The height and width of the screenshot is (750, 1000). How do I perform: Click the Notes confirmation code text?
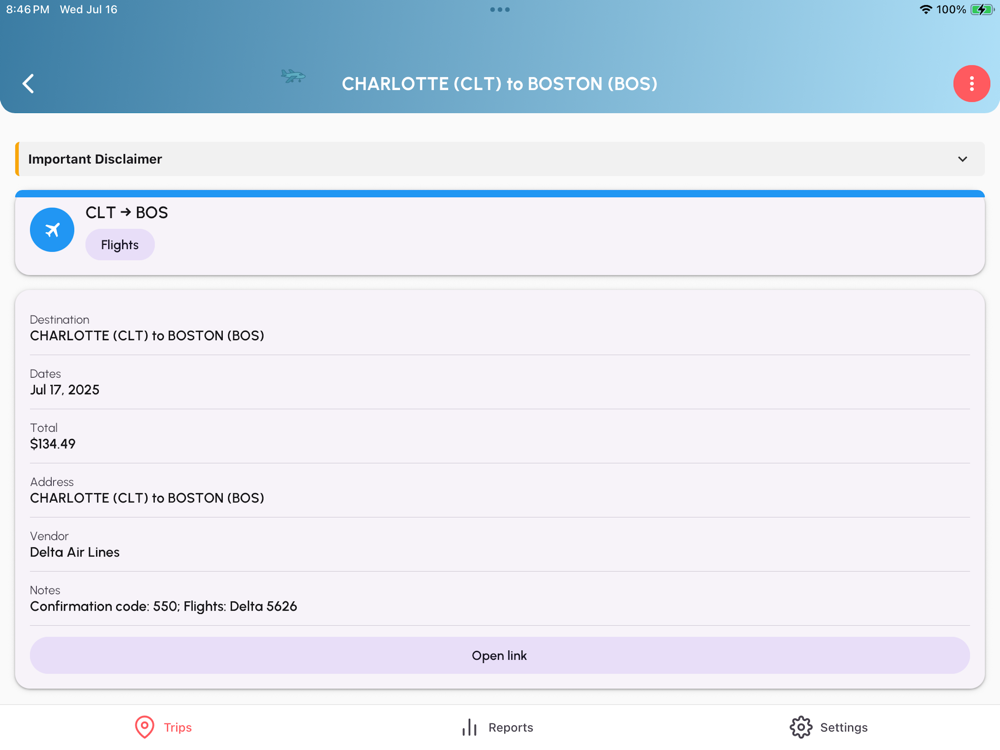163,607
